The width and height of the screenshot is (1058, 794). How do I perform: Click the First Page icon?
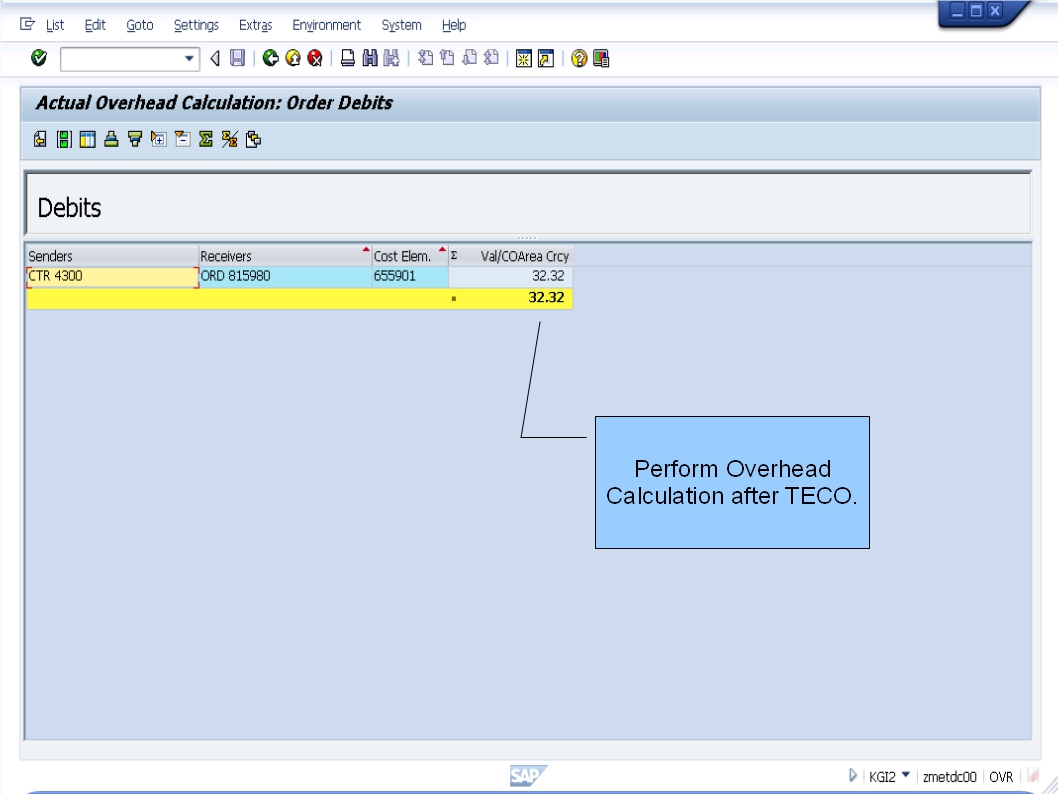point(425,59)
